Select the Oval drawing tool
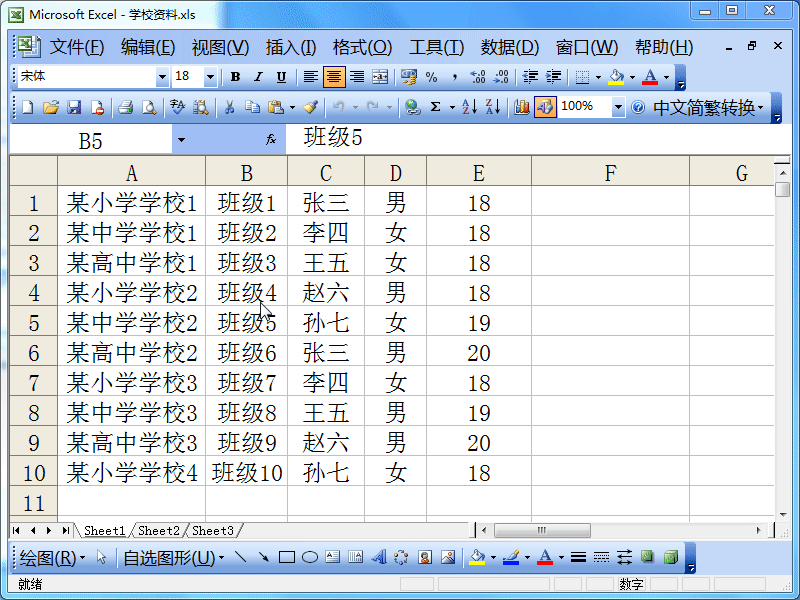This screenshot has width=800, height=600. pyautogui.click(x=310, y=557)
